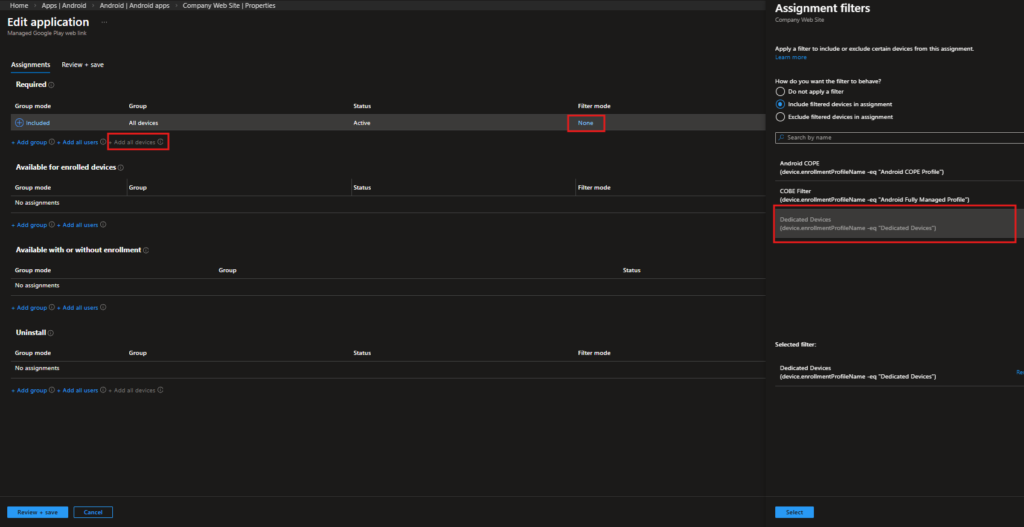Select 'Do not apply a filter' radio option
1024x527 pixels.
781,91
